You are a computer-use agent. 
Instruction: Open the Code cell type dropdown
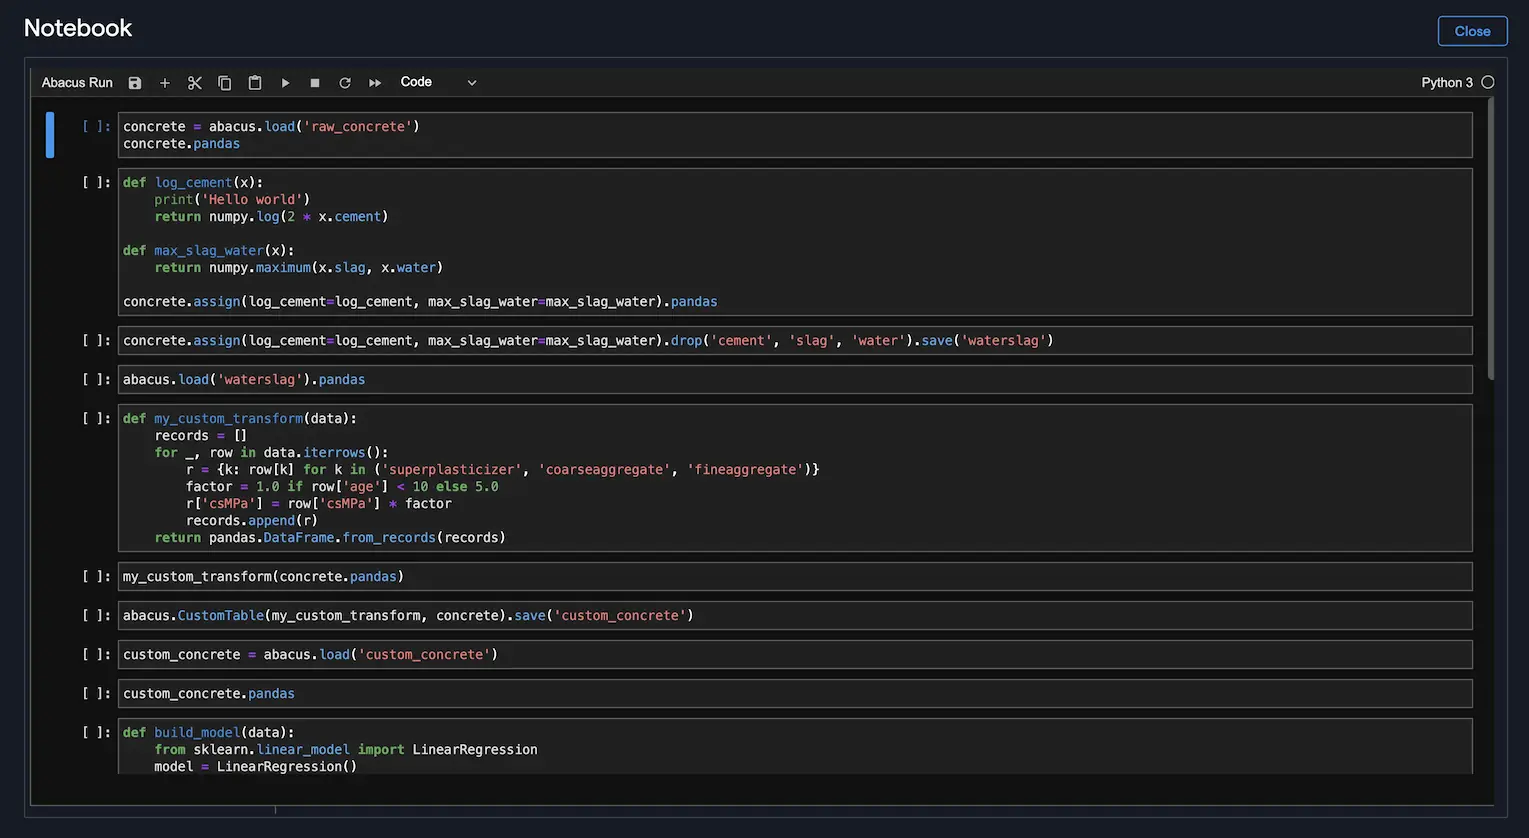pos(438,82)
